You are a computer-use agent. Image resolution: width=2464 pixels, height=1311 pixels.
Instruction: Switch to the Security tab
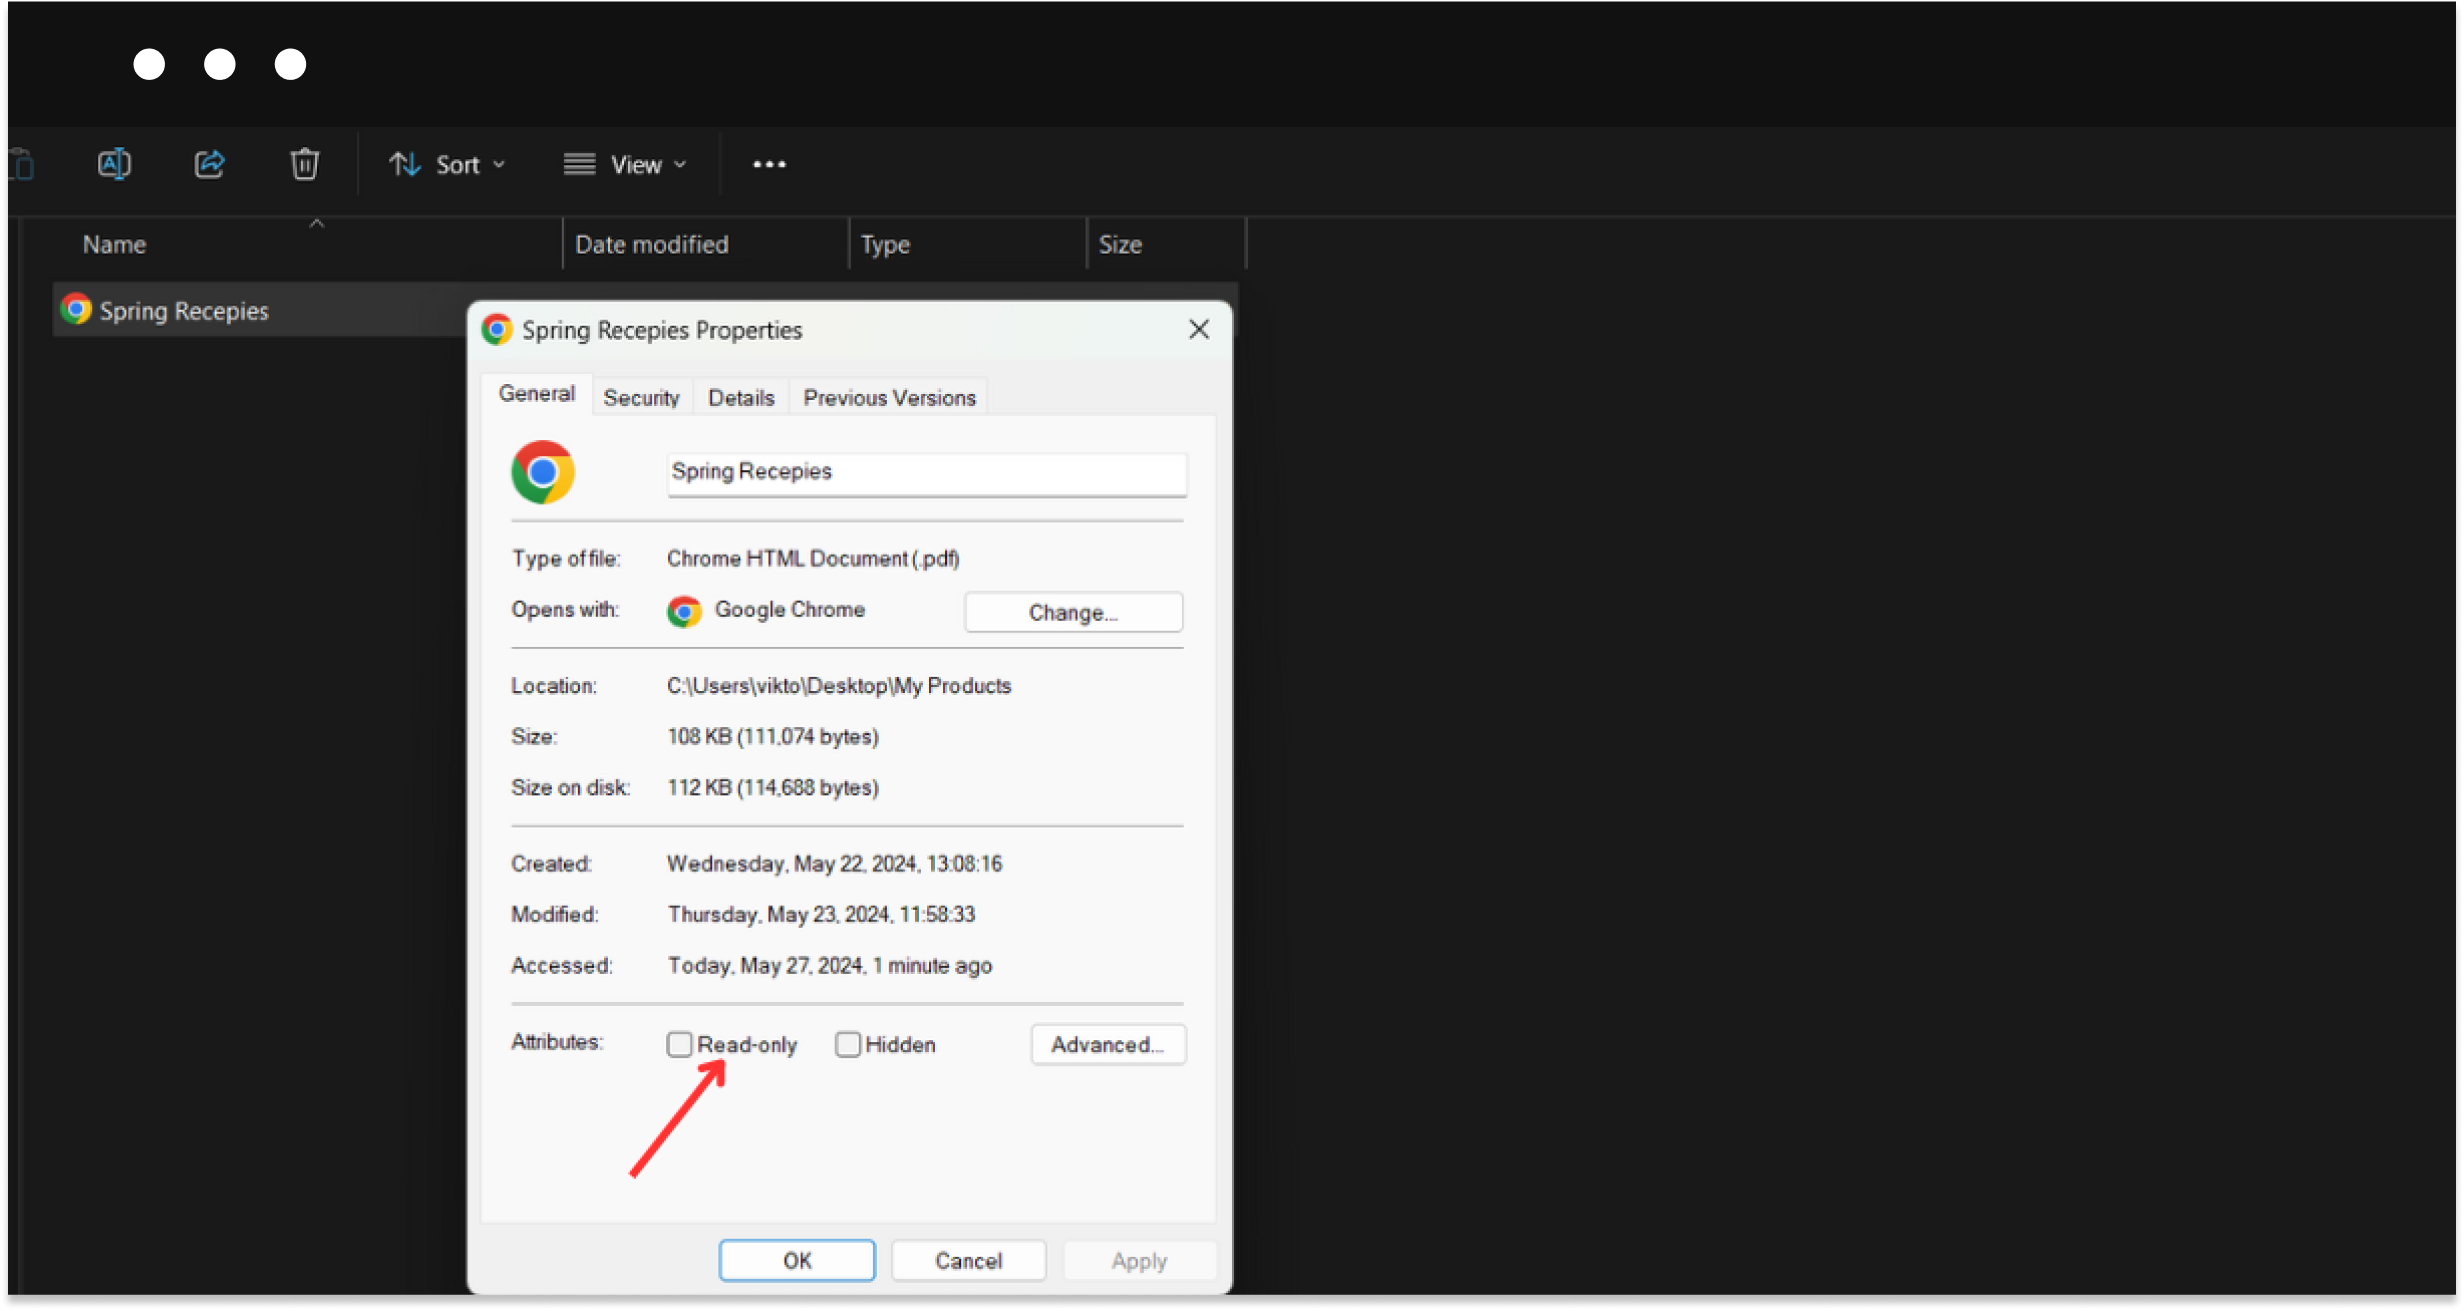click(640, 396)
